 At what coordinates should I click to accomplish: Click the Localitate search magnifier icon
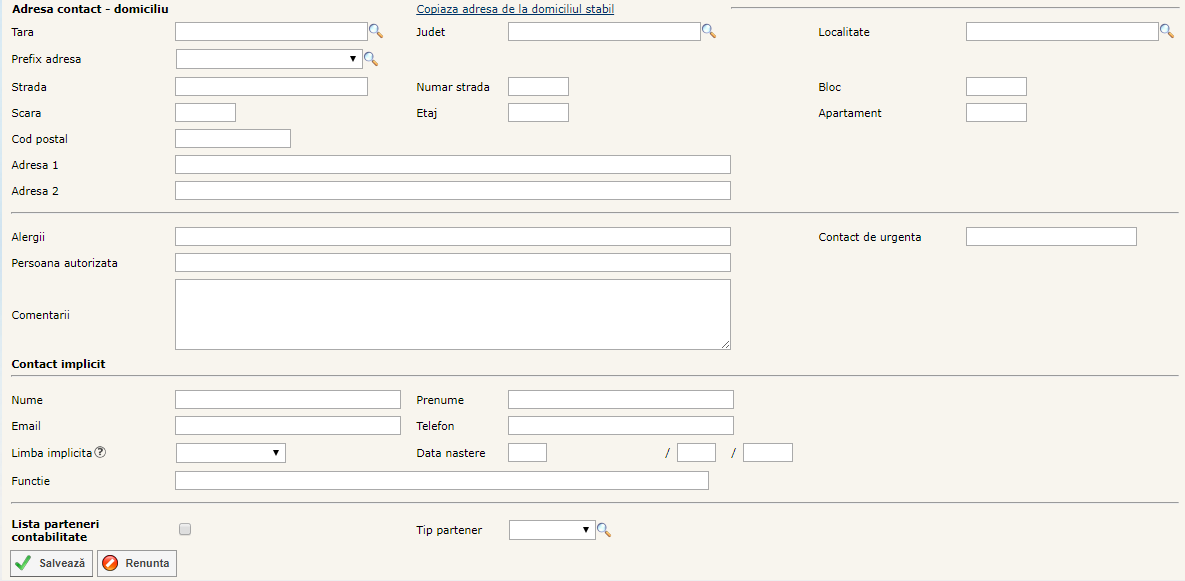(1166, 32)
